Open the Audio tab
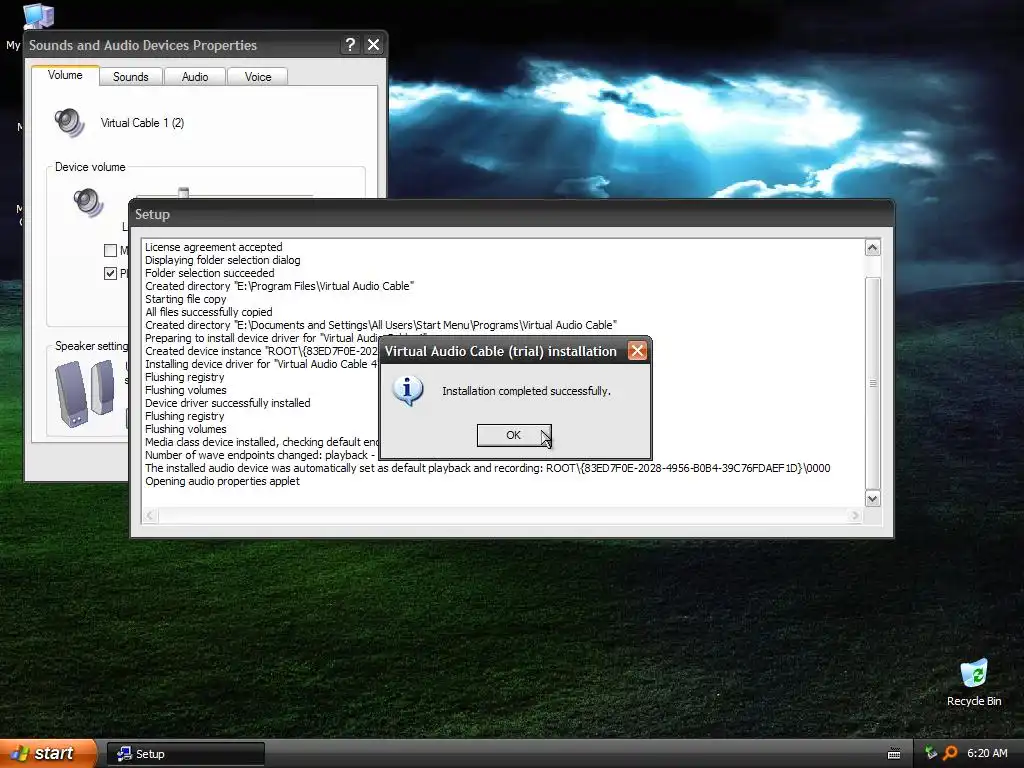Screen dimensions: 1024x768 [x=195, y=76]
